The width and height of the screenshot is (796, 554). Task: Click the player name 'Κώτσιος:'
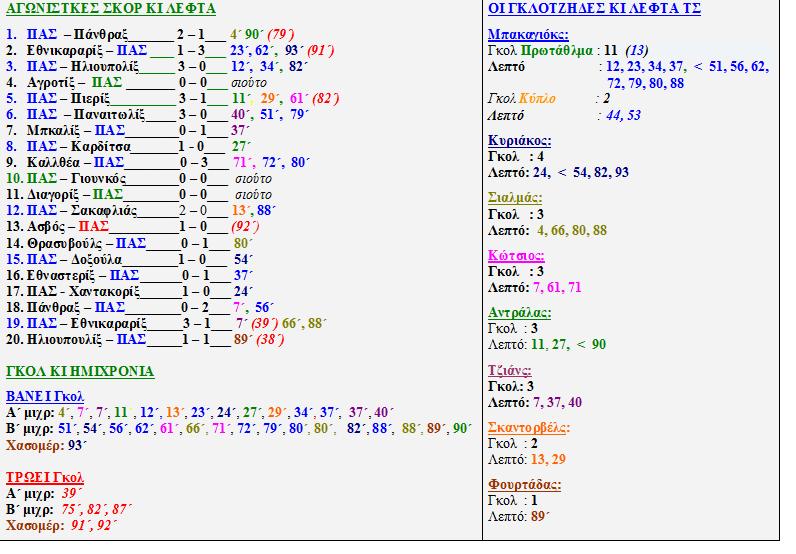(516, 255)
